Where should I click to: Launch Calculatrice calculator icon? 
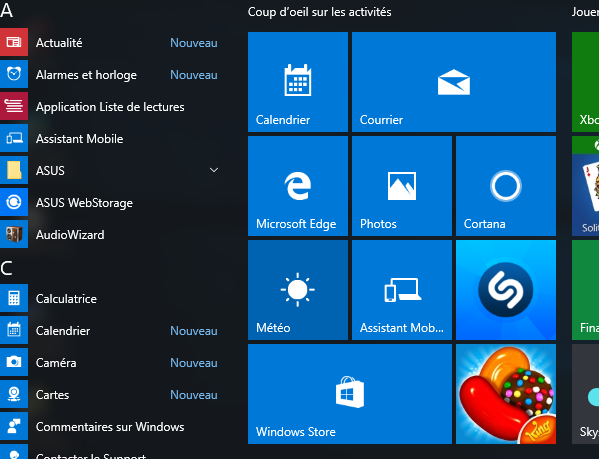(x=14, y=298)
